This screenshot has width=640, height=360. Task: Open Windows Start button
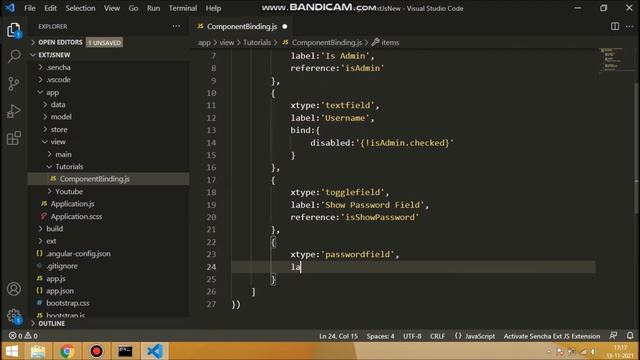click(12, 351)
